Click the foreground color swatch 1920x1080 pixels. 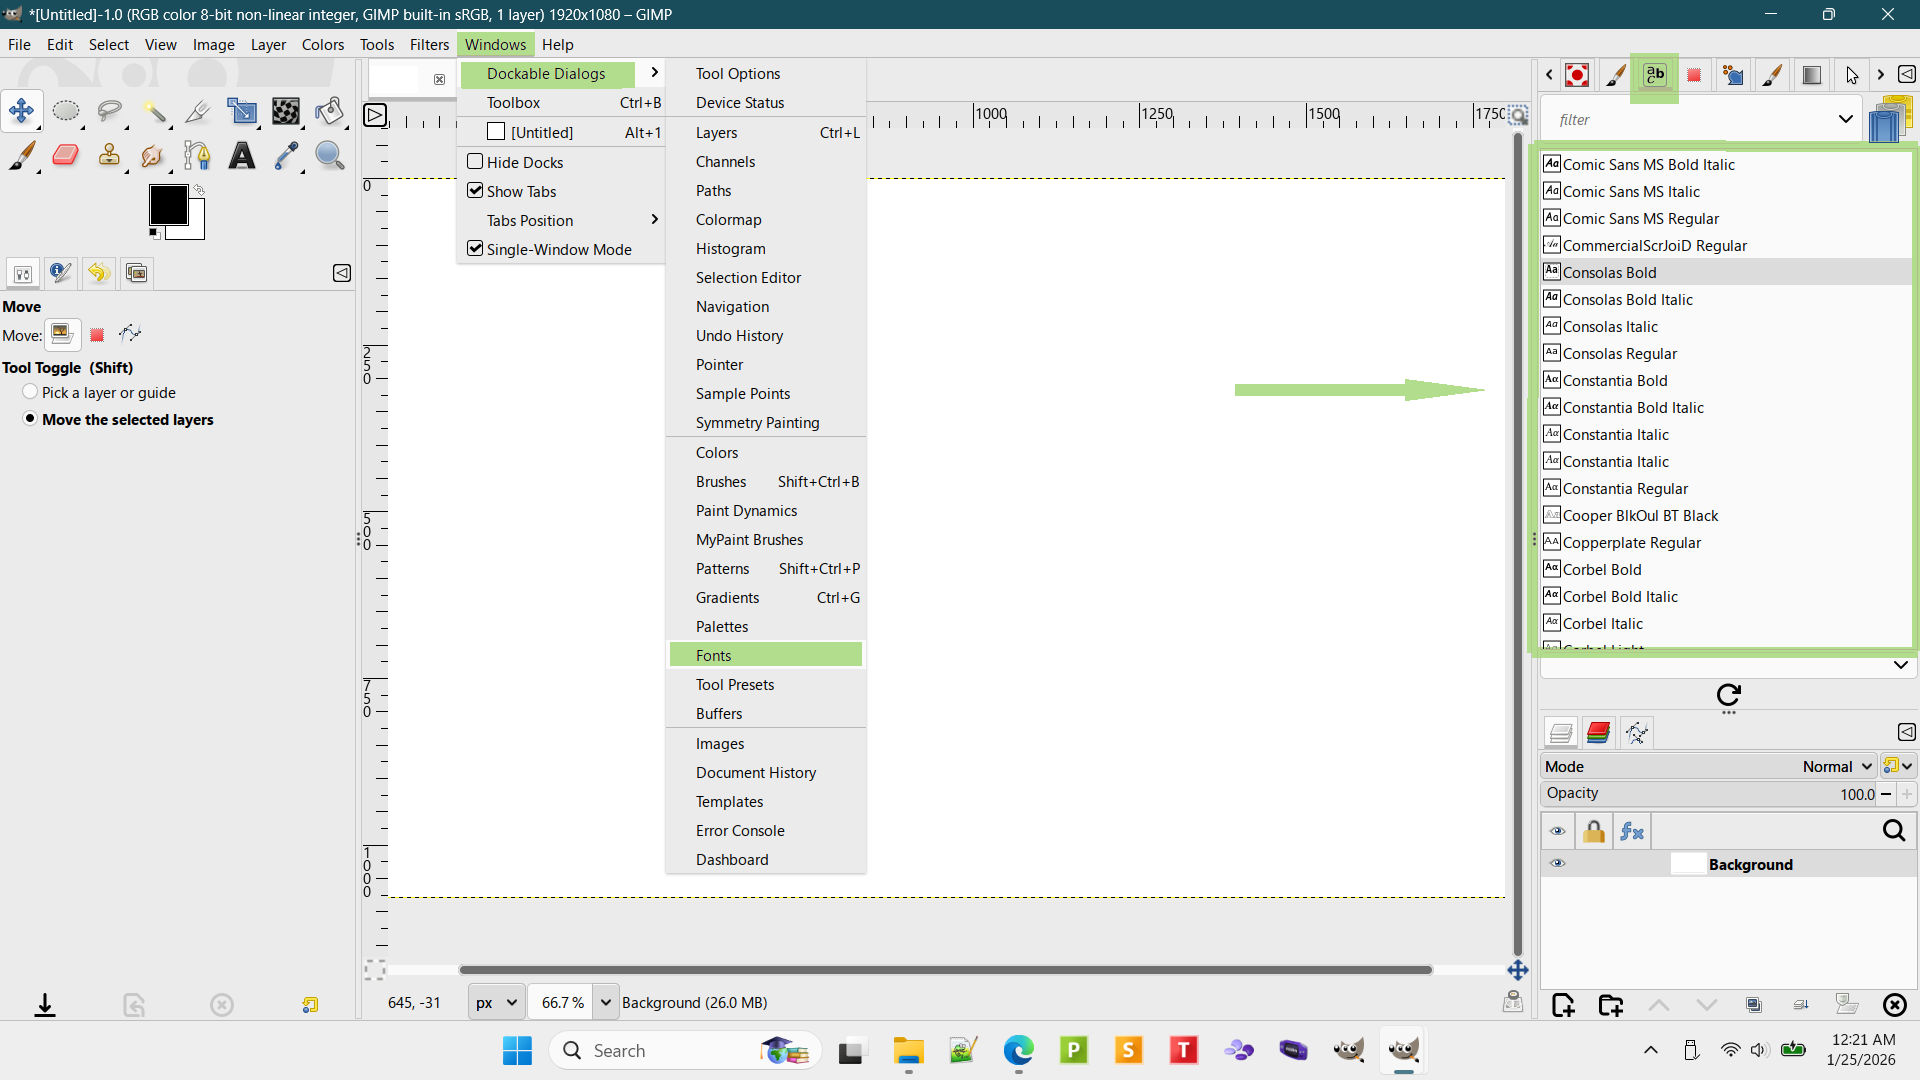[168, 205]
